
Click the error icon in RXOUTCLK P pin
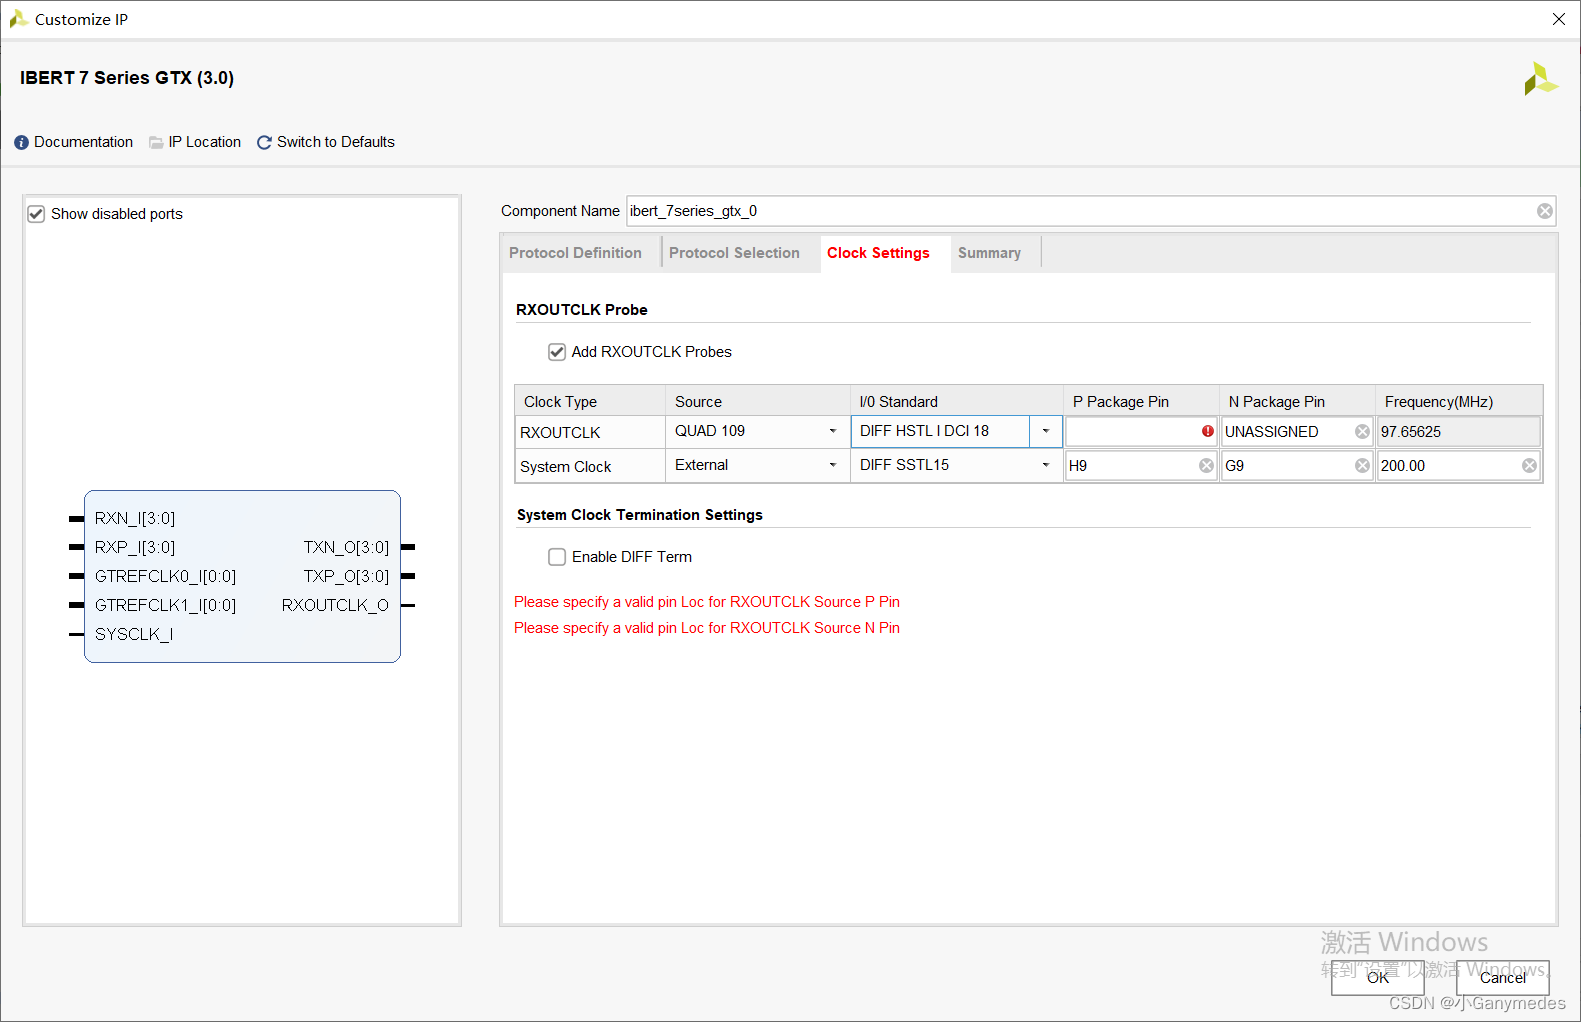coord(1207,432)
